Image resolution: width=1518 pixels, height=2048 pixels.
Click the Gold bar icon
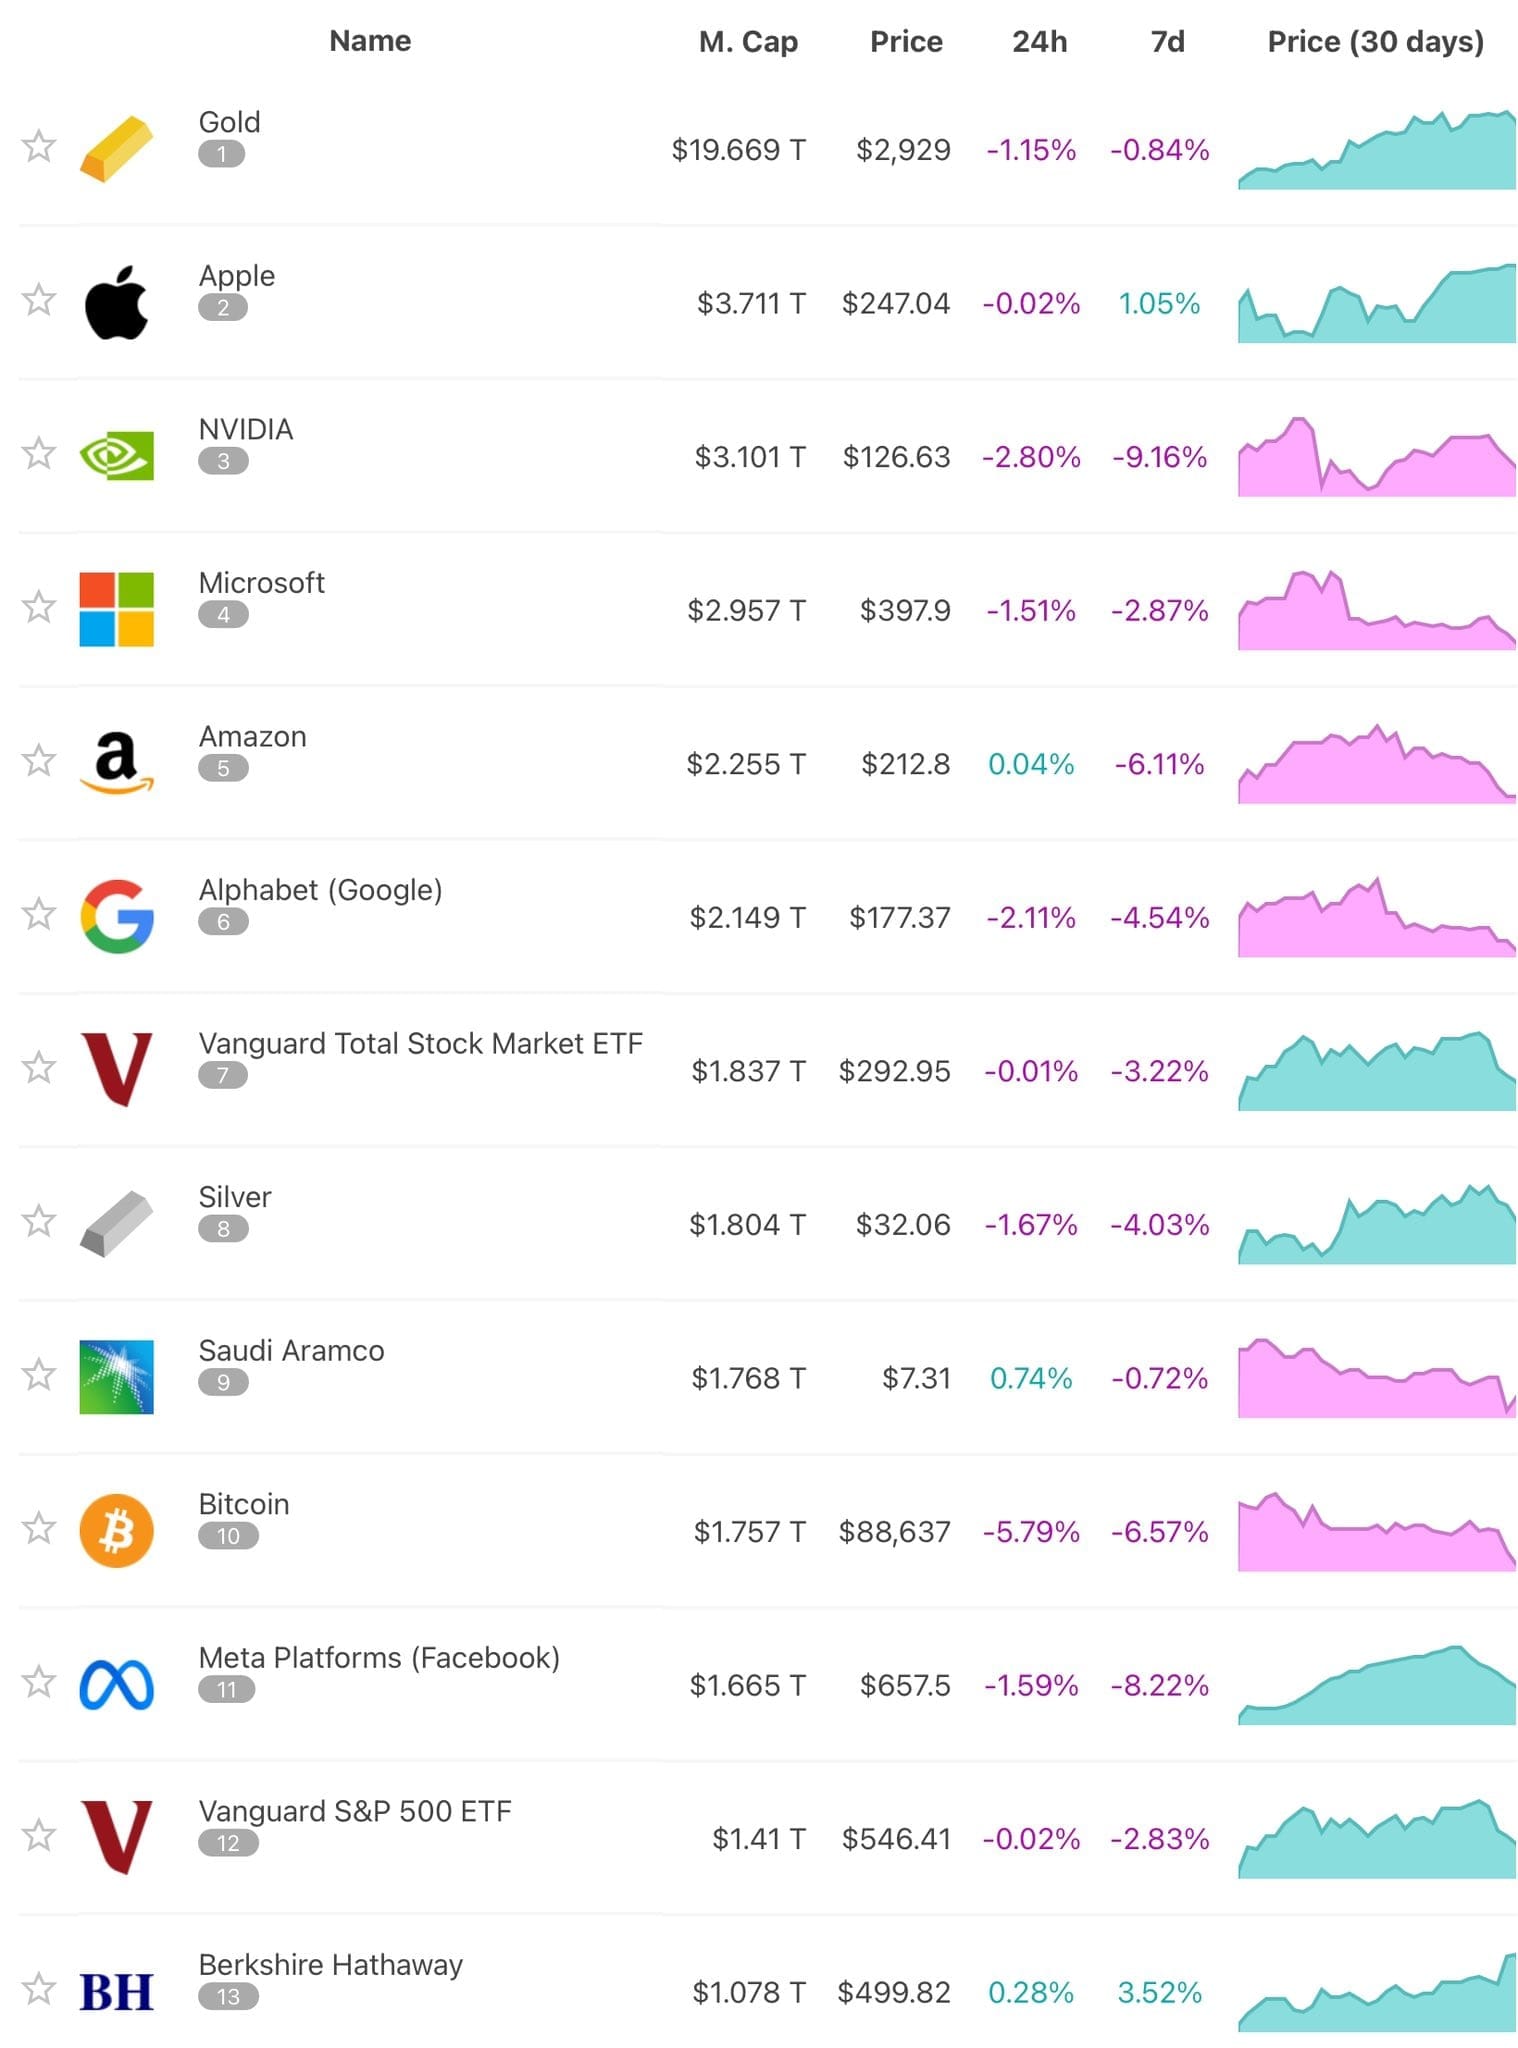(x=116, y=148)
